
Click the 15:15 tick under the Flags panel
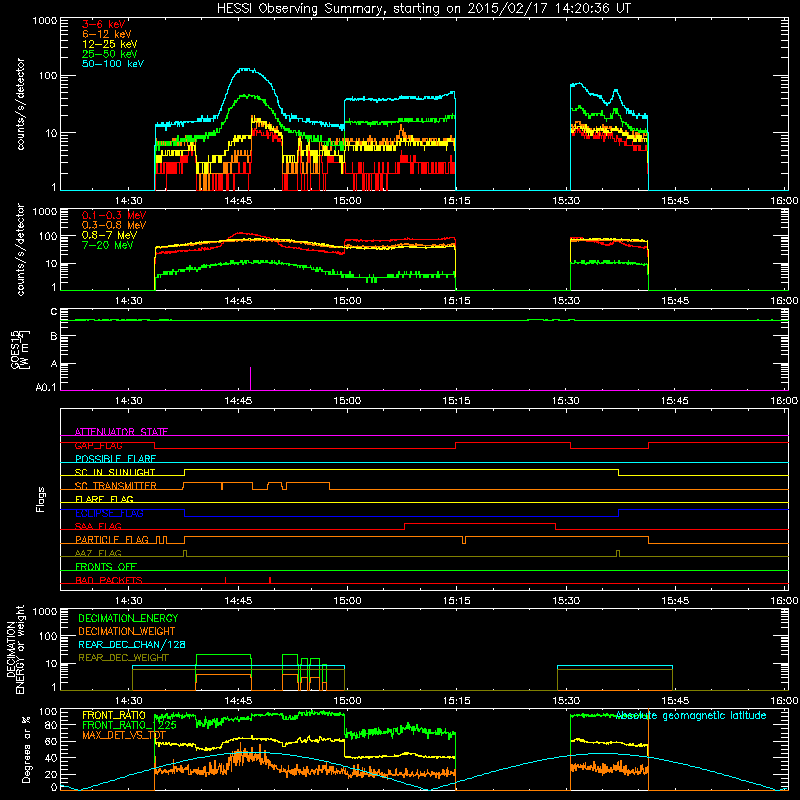(x=457, y=601)
